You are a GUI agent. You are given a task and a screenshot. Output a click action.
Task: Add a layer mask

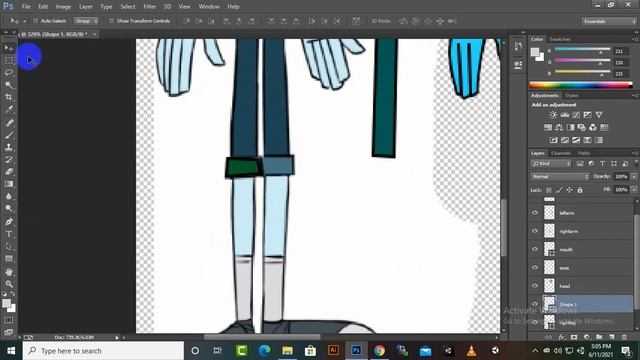click(574, 337)
